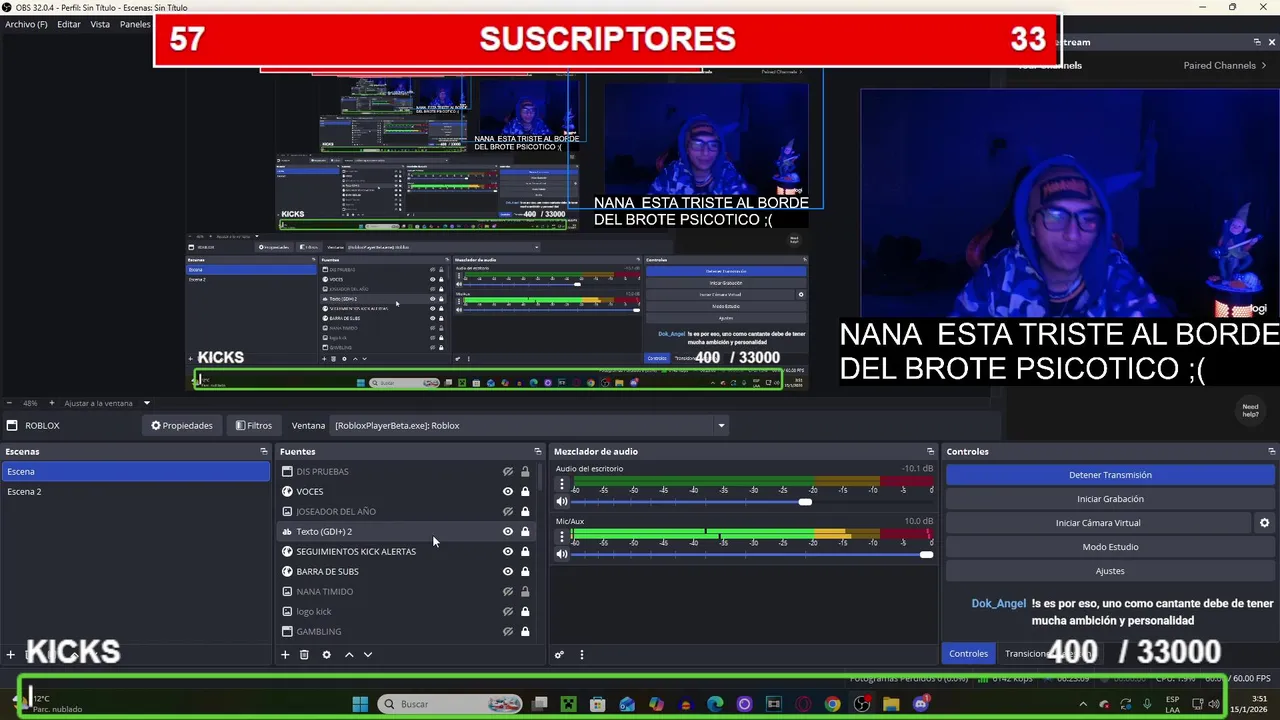Pop out the Mezclador de audio dock
Viewport: 1280px width, 720px height.
coord(931,452)
